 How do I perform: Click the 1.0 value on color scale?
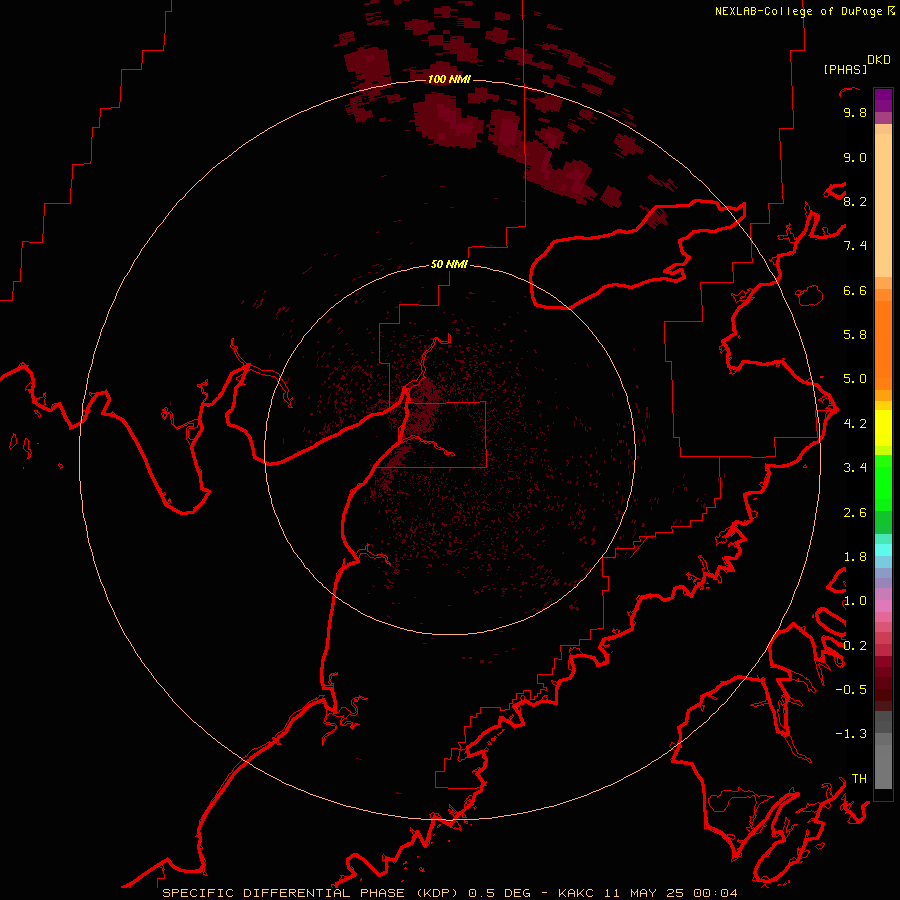[x=855, y=601]
